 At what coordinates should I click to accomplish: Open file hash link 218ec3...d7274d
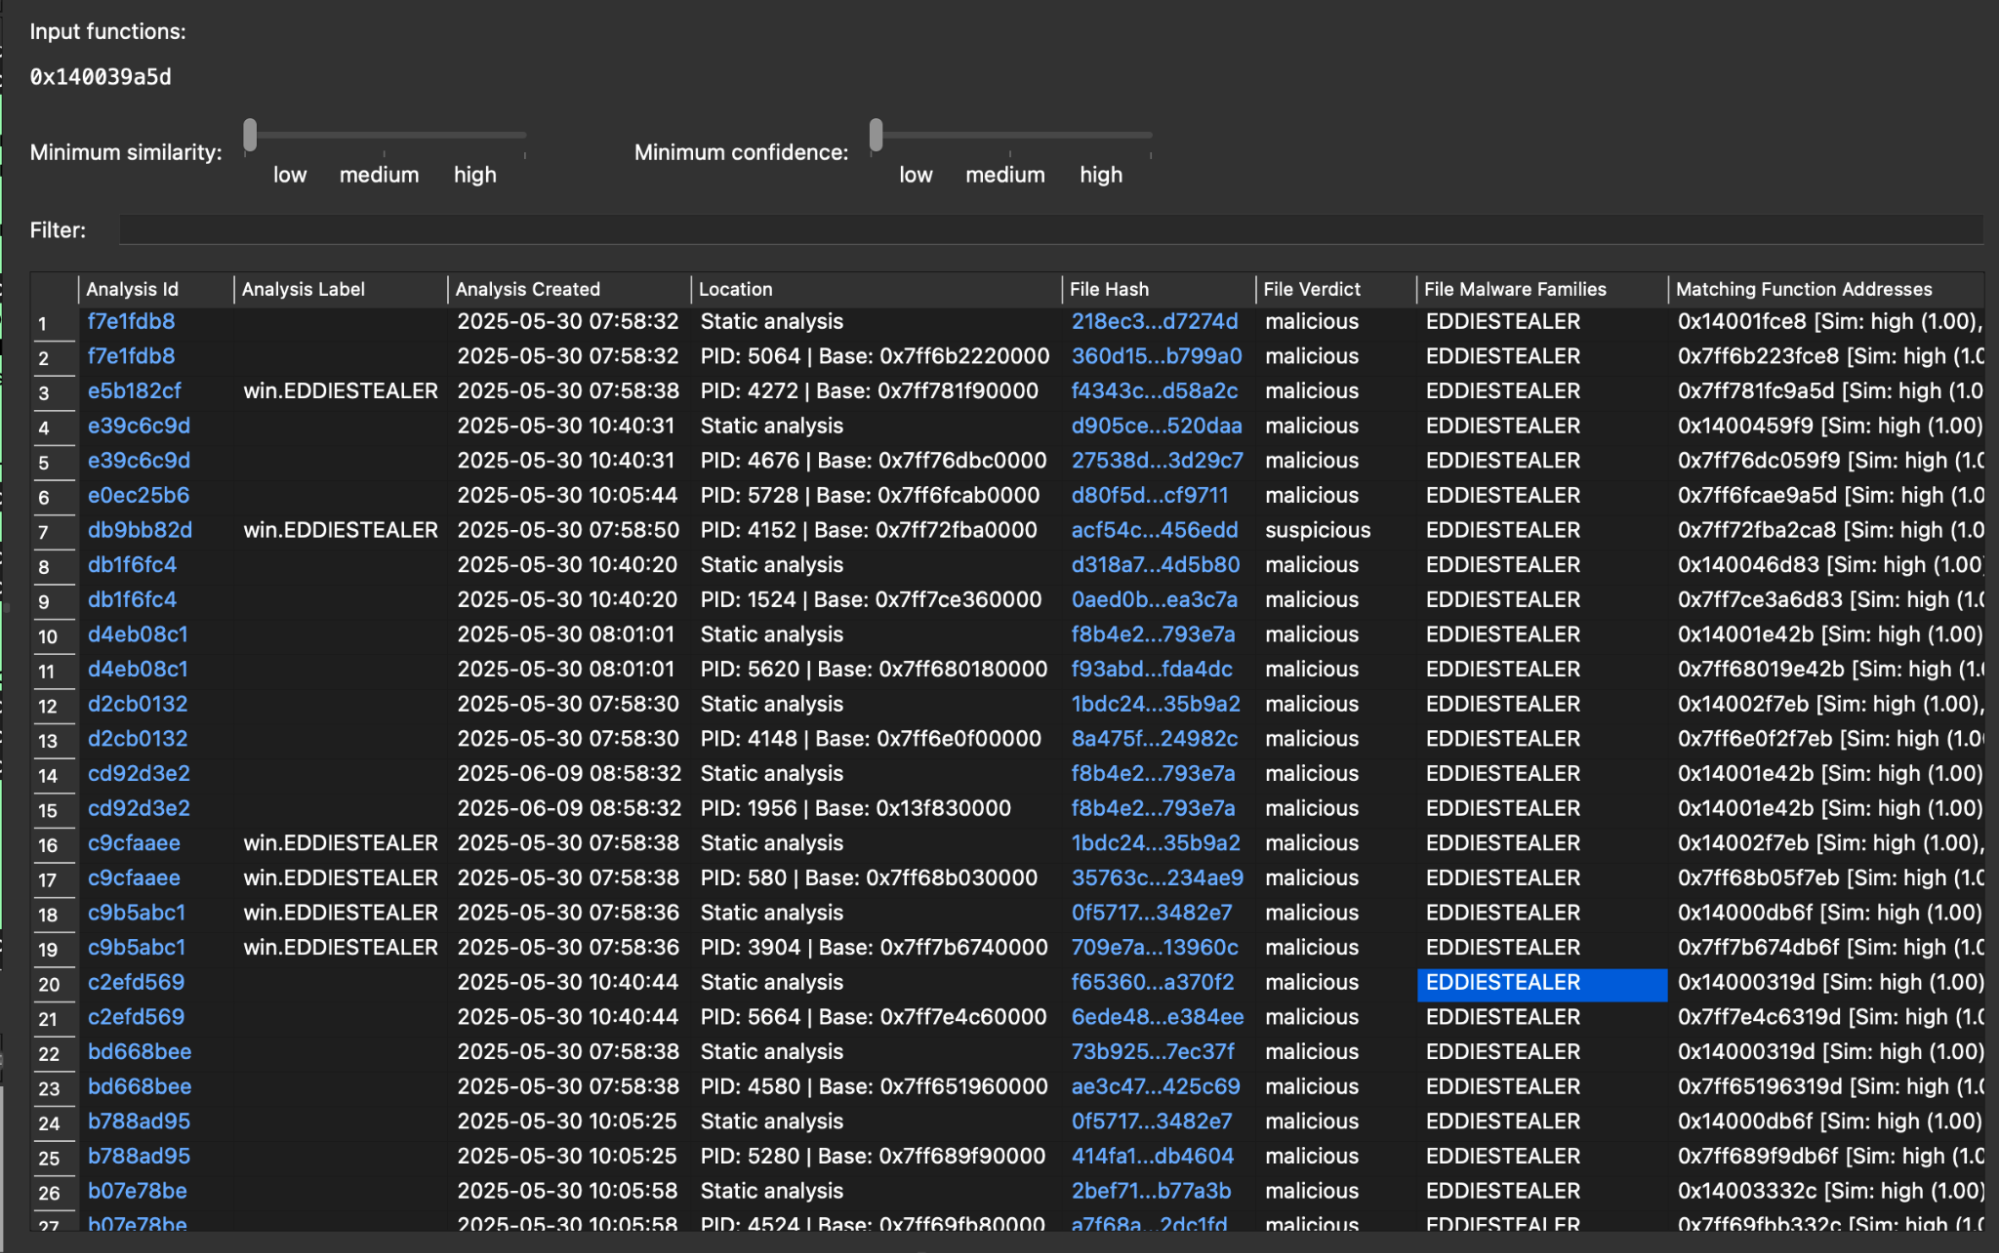pos(1154,321)
